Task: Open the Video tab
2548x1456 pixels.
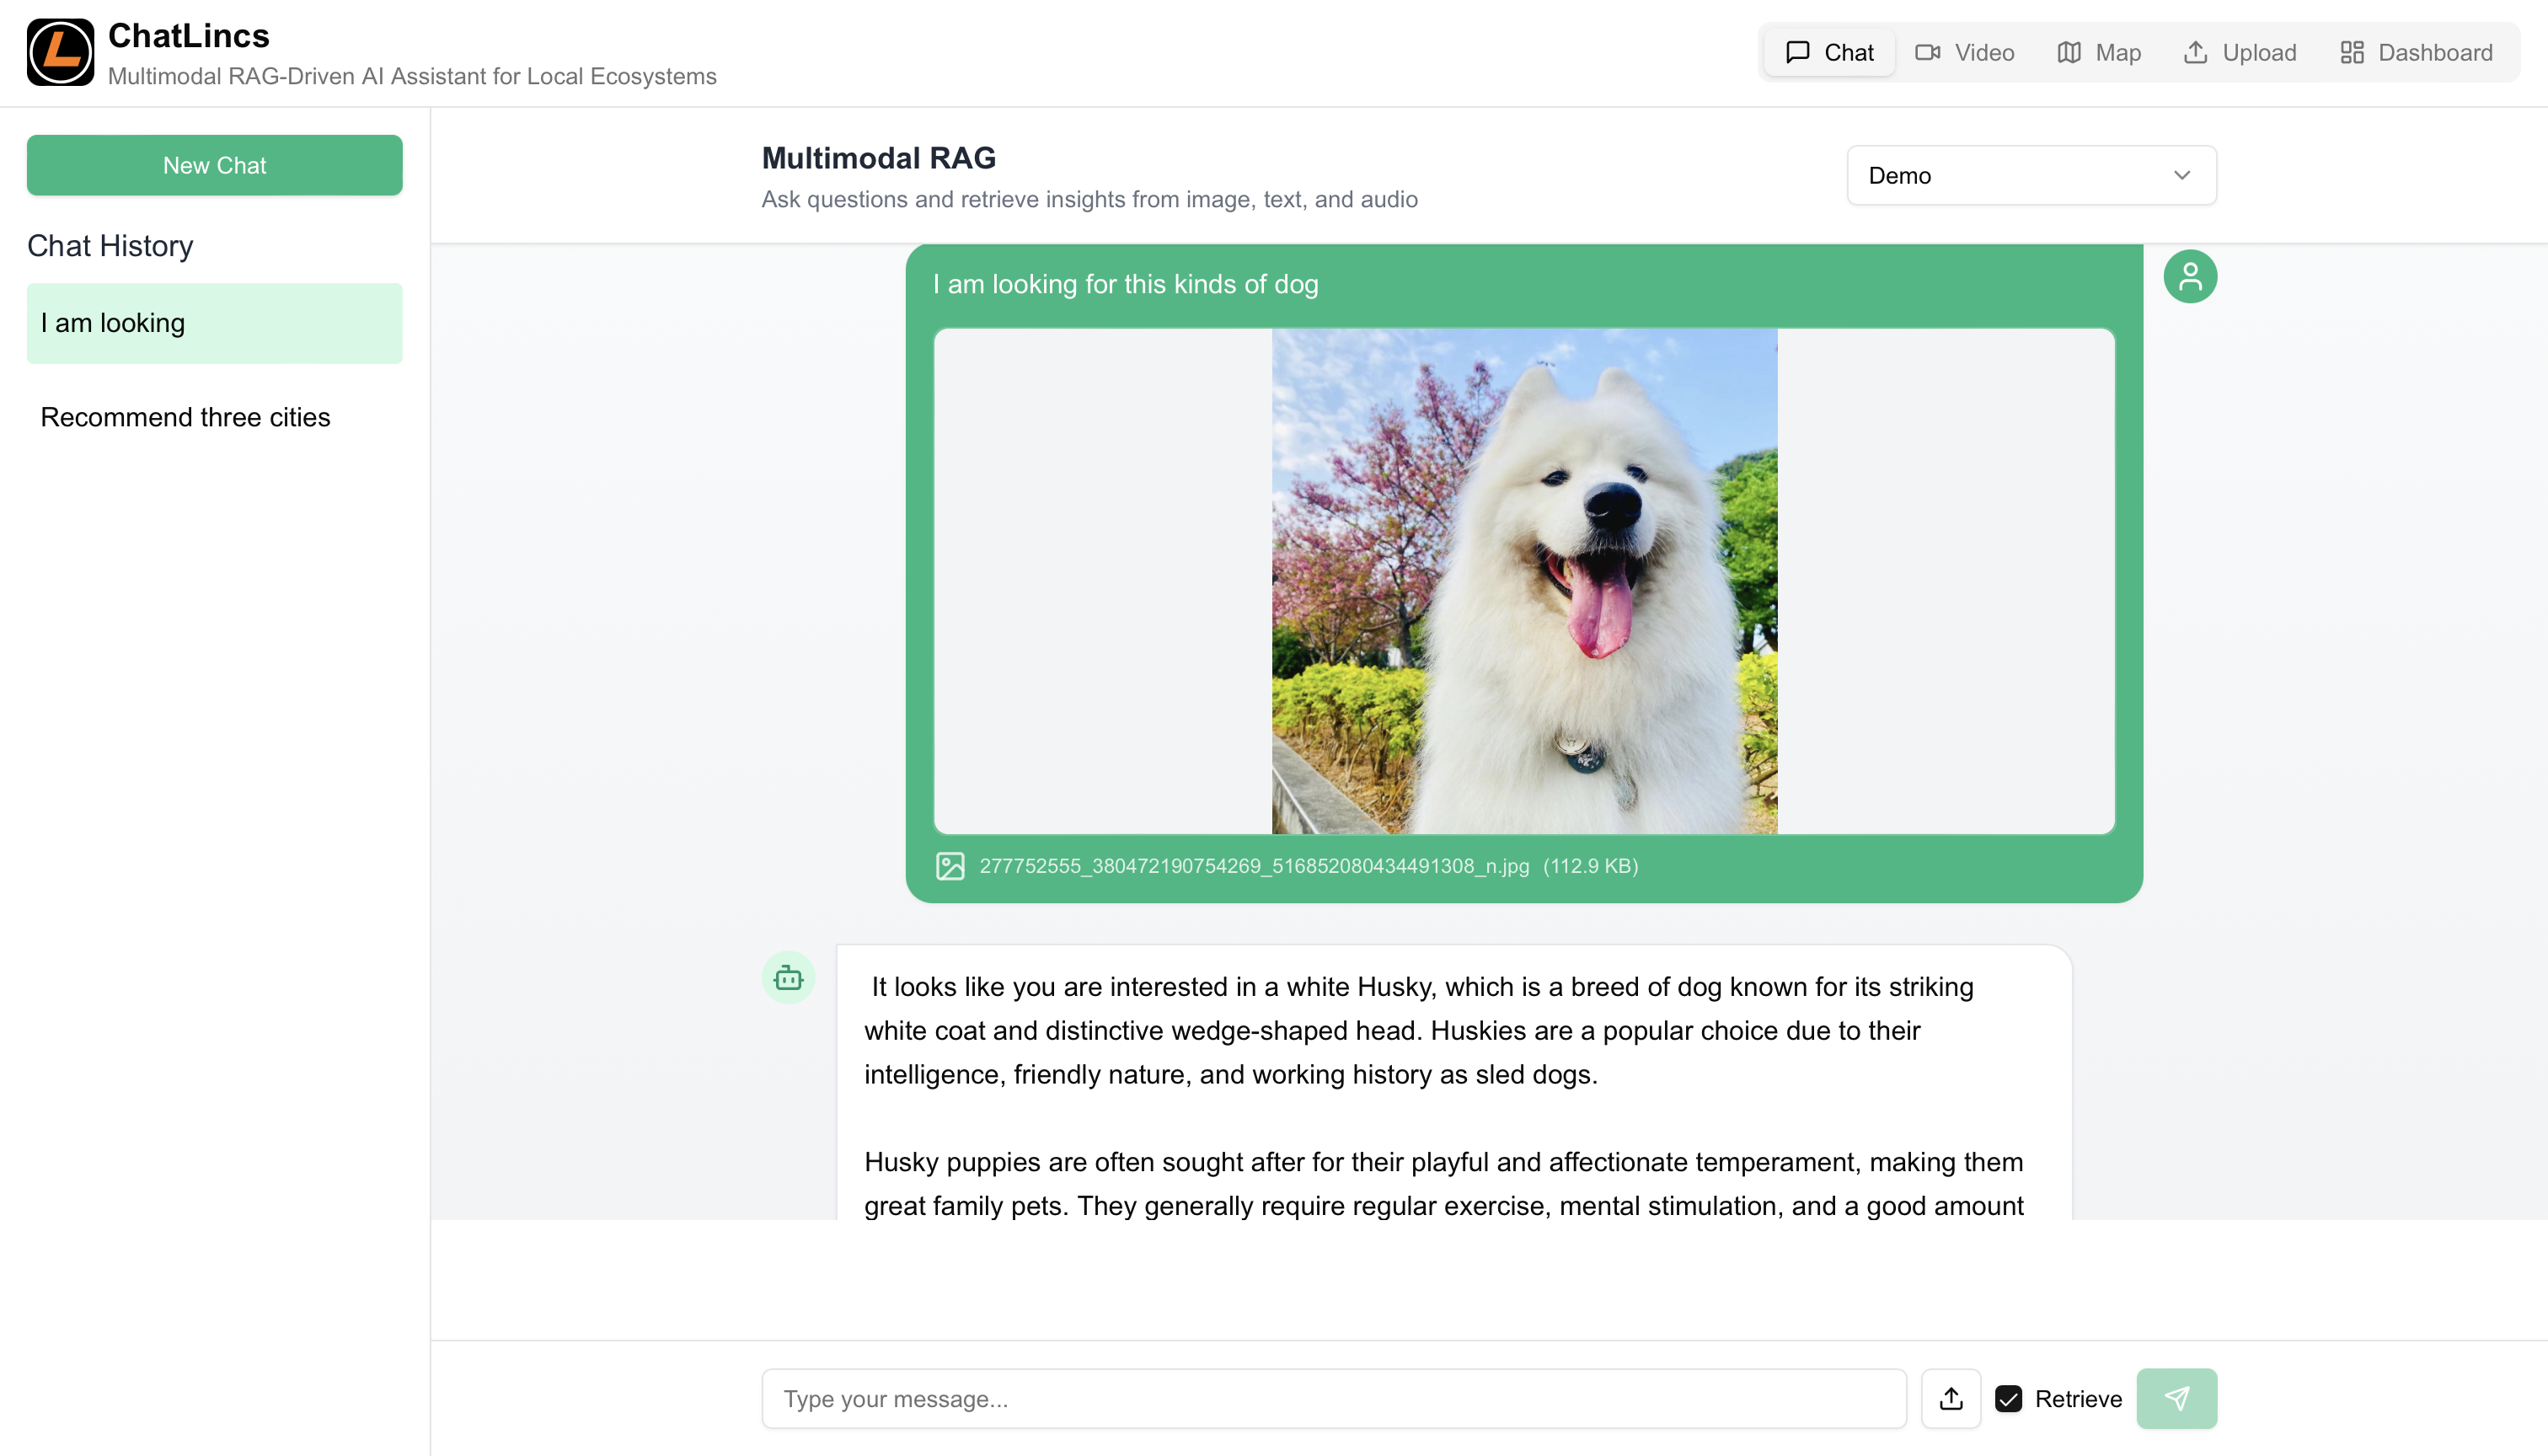Action: (1964, 53)
